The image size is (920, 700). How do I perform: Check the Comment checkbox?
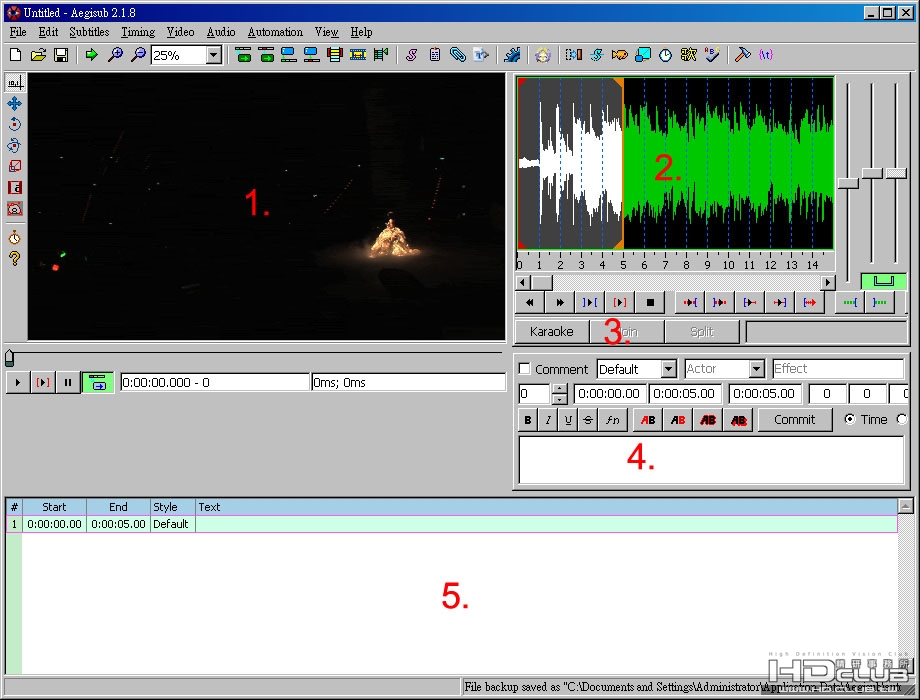point(525,368)
